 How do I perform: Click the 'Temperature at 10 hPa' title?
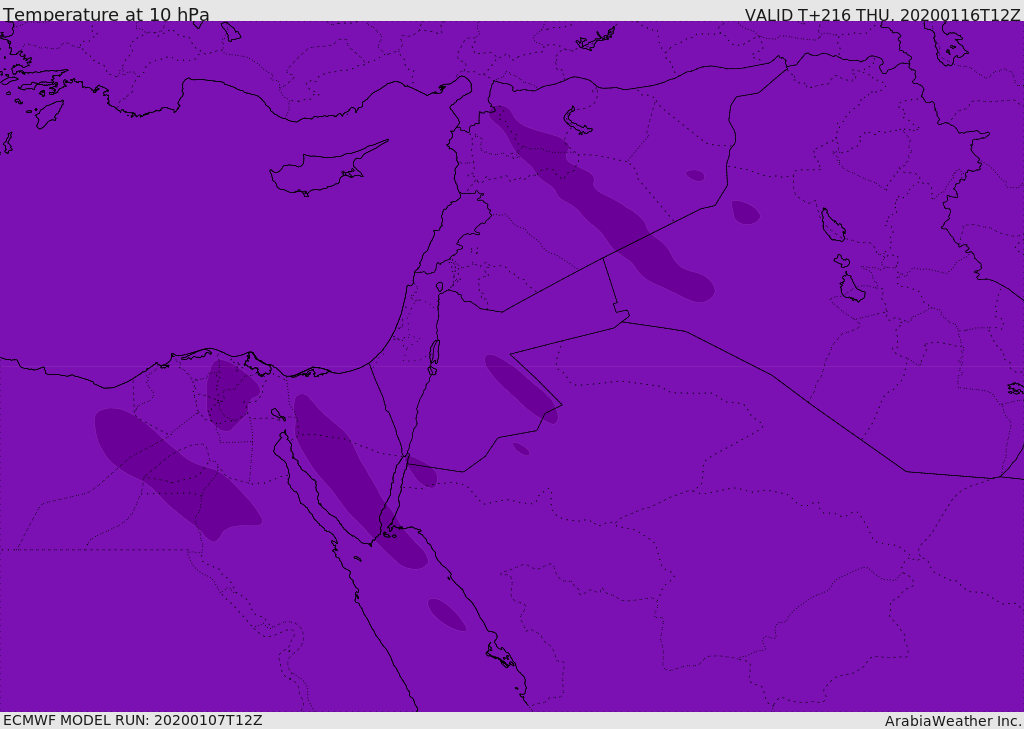coord(106,14)
